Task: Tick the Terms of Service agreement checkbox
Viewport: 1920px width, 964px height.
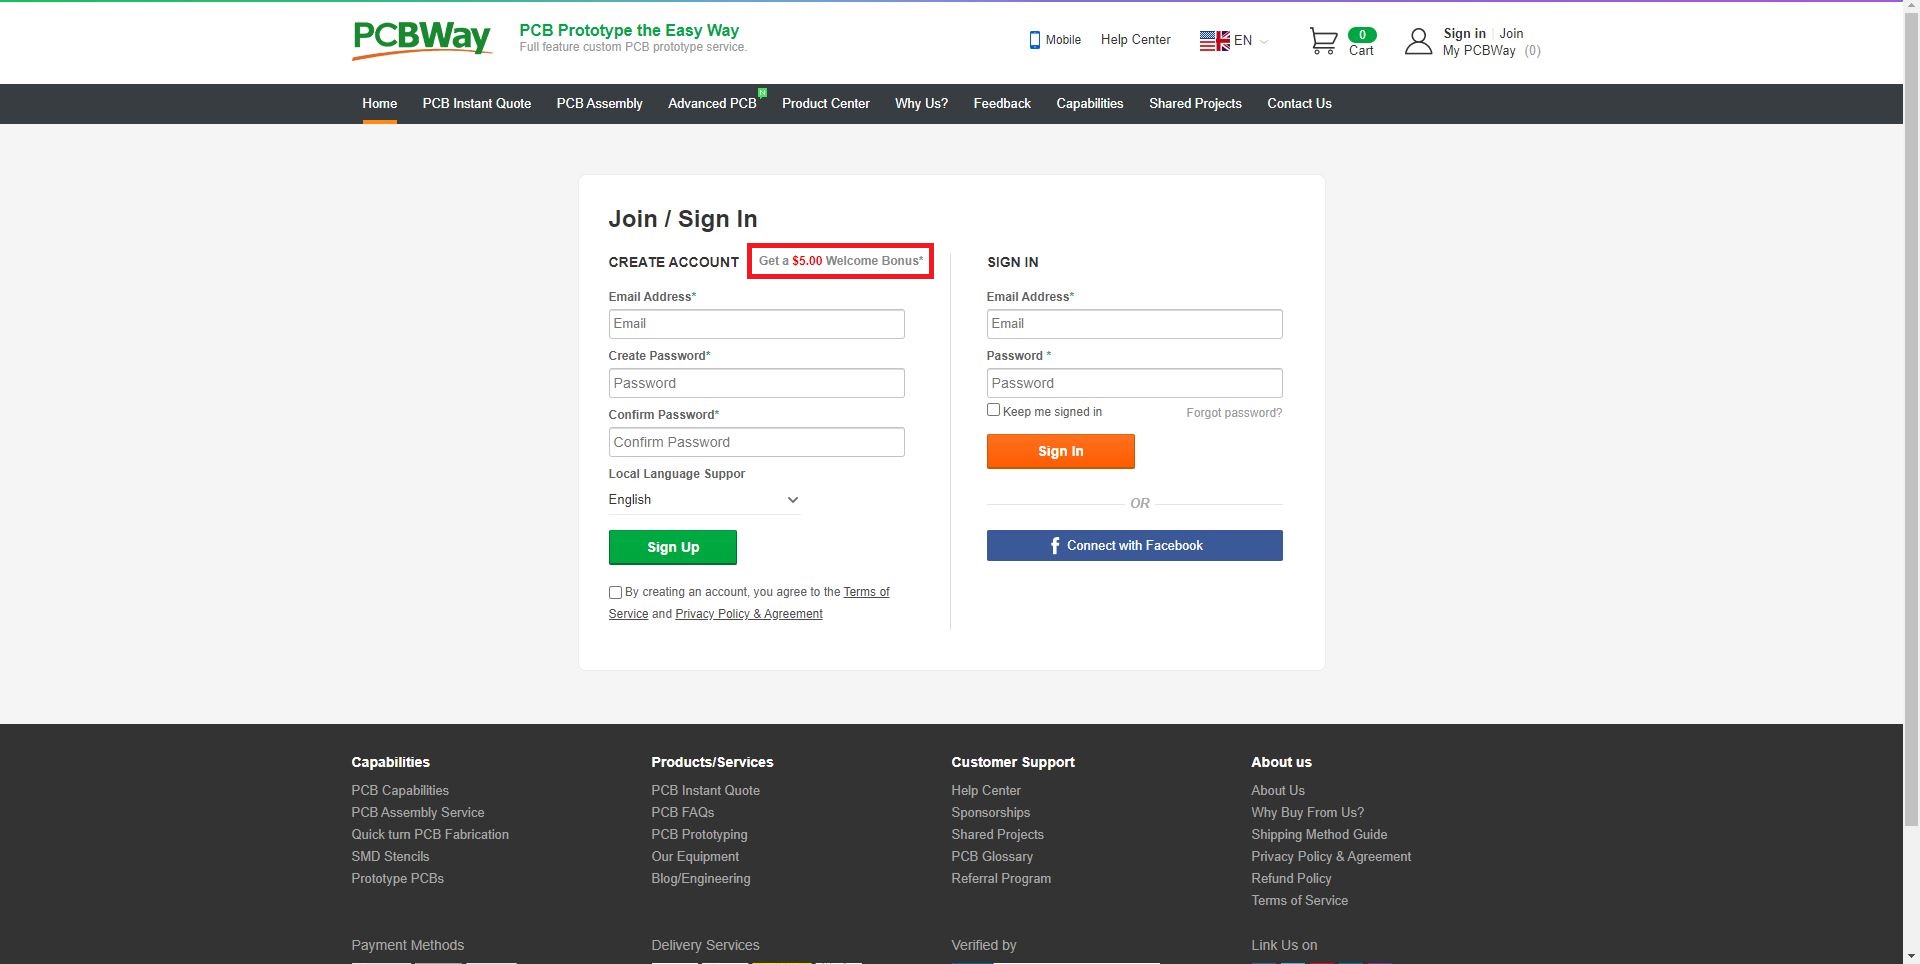Action: [x=615, y=593]
